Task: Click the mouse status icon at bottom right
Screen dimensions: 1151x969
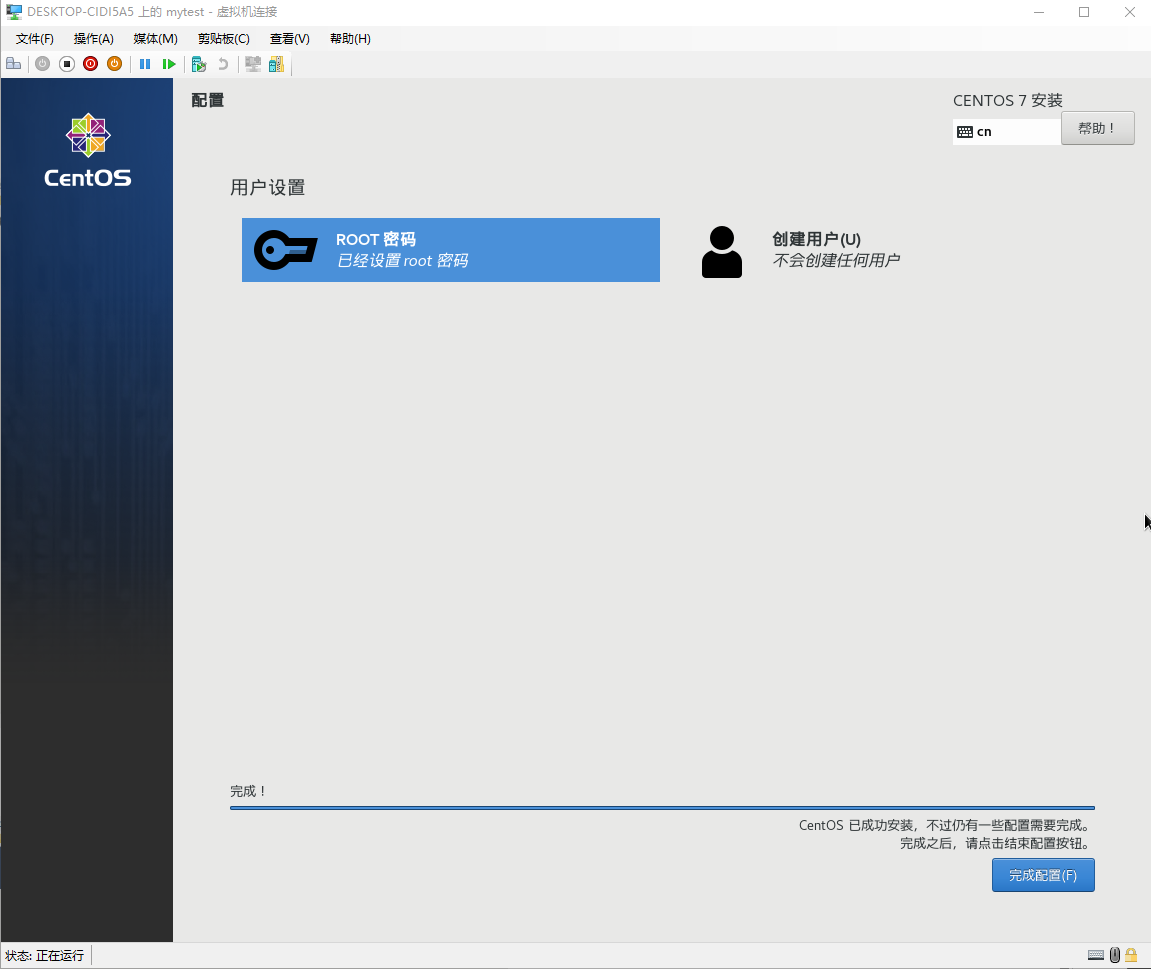Action: pyautogui.click(x=1115, y=955)
